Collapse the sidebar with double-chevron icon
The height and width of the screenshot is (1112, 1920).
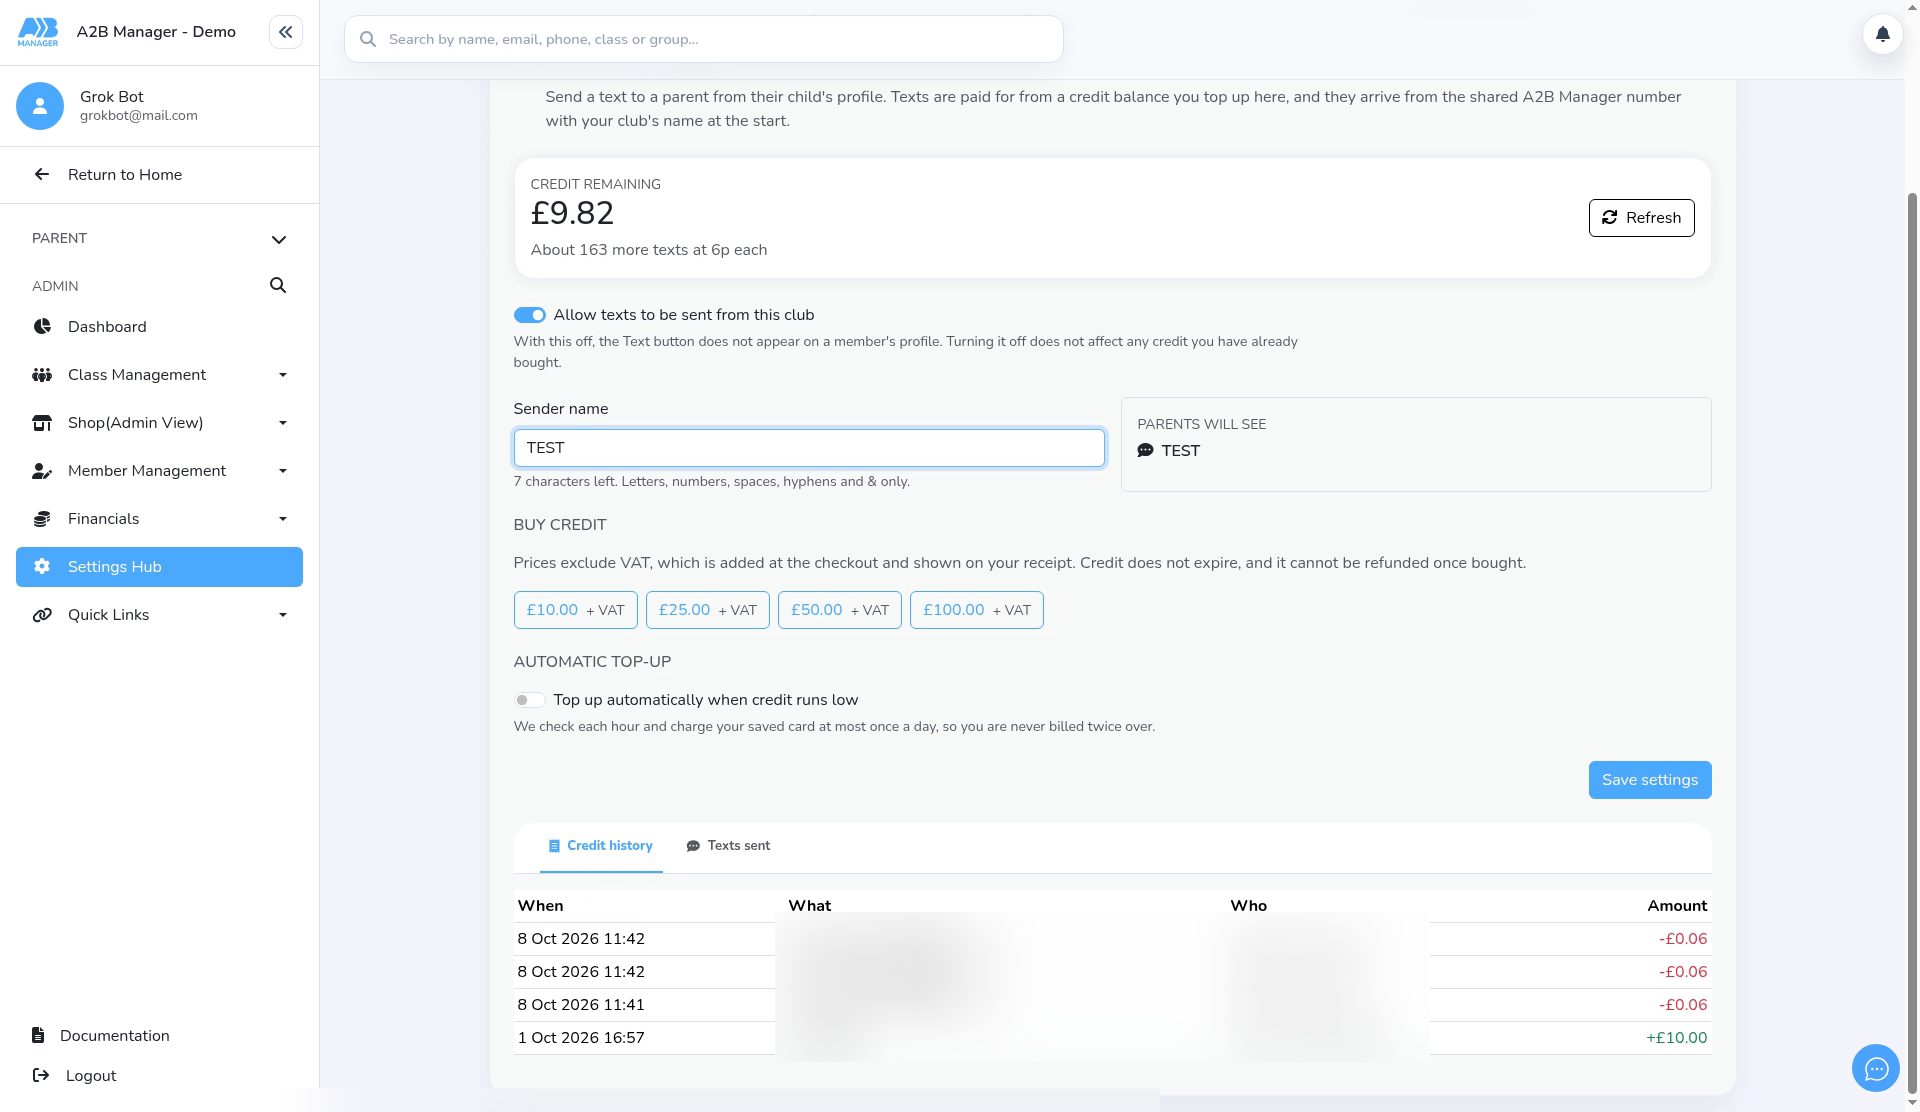tap(285, 32)
